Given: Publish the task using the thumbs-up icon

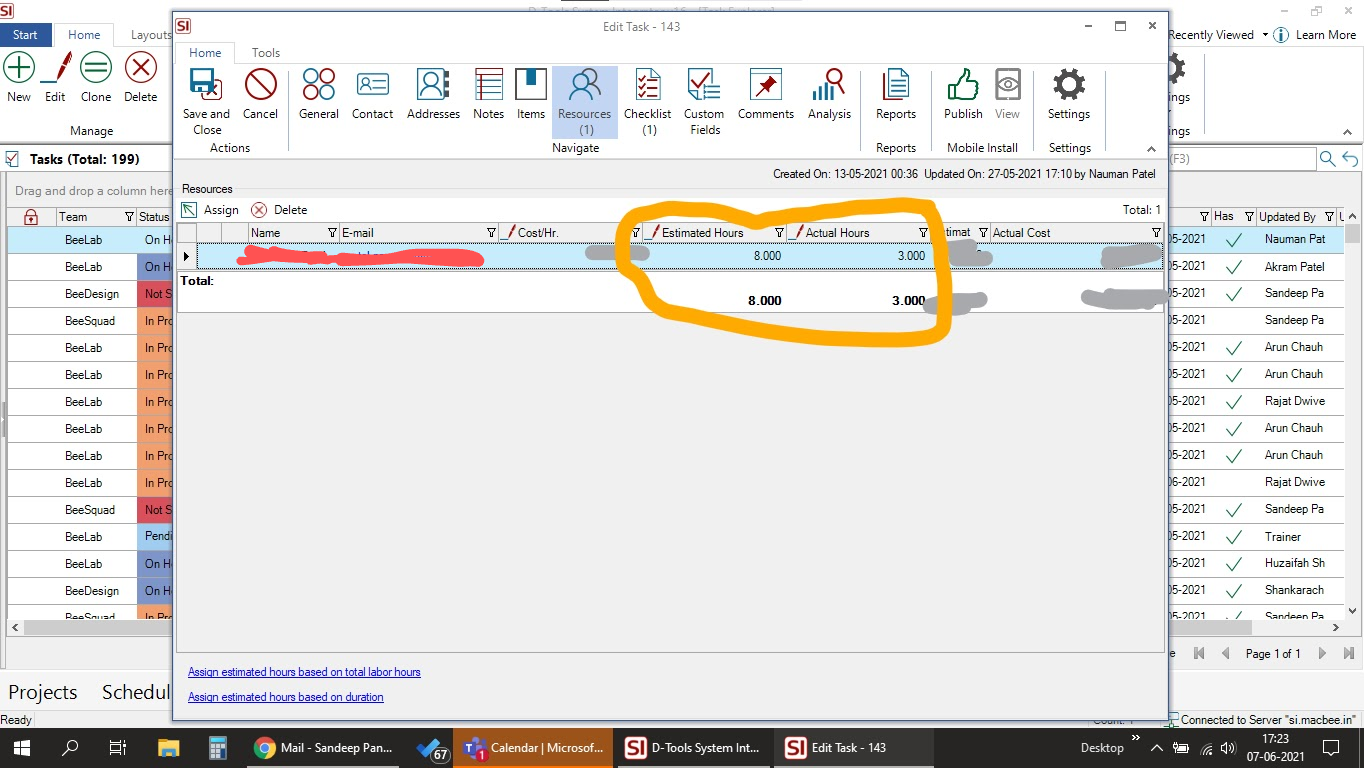Looking at the screenshot, I should pos(962,96).
